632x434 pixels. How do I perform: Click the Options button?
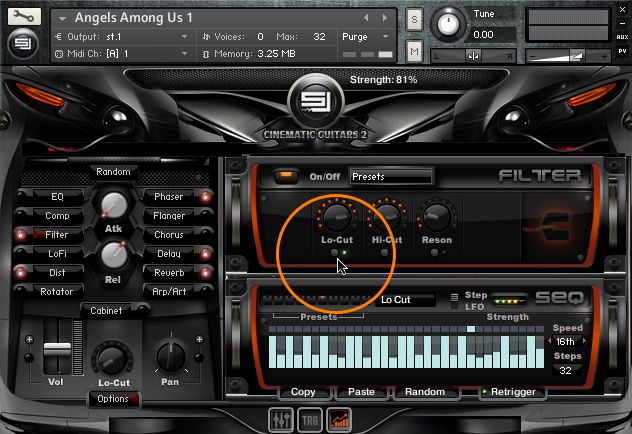[x=113, y=399]
